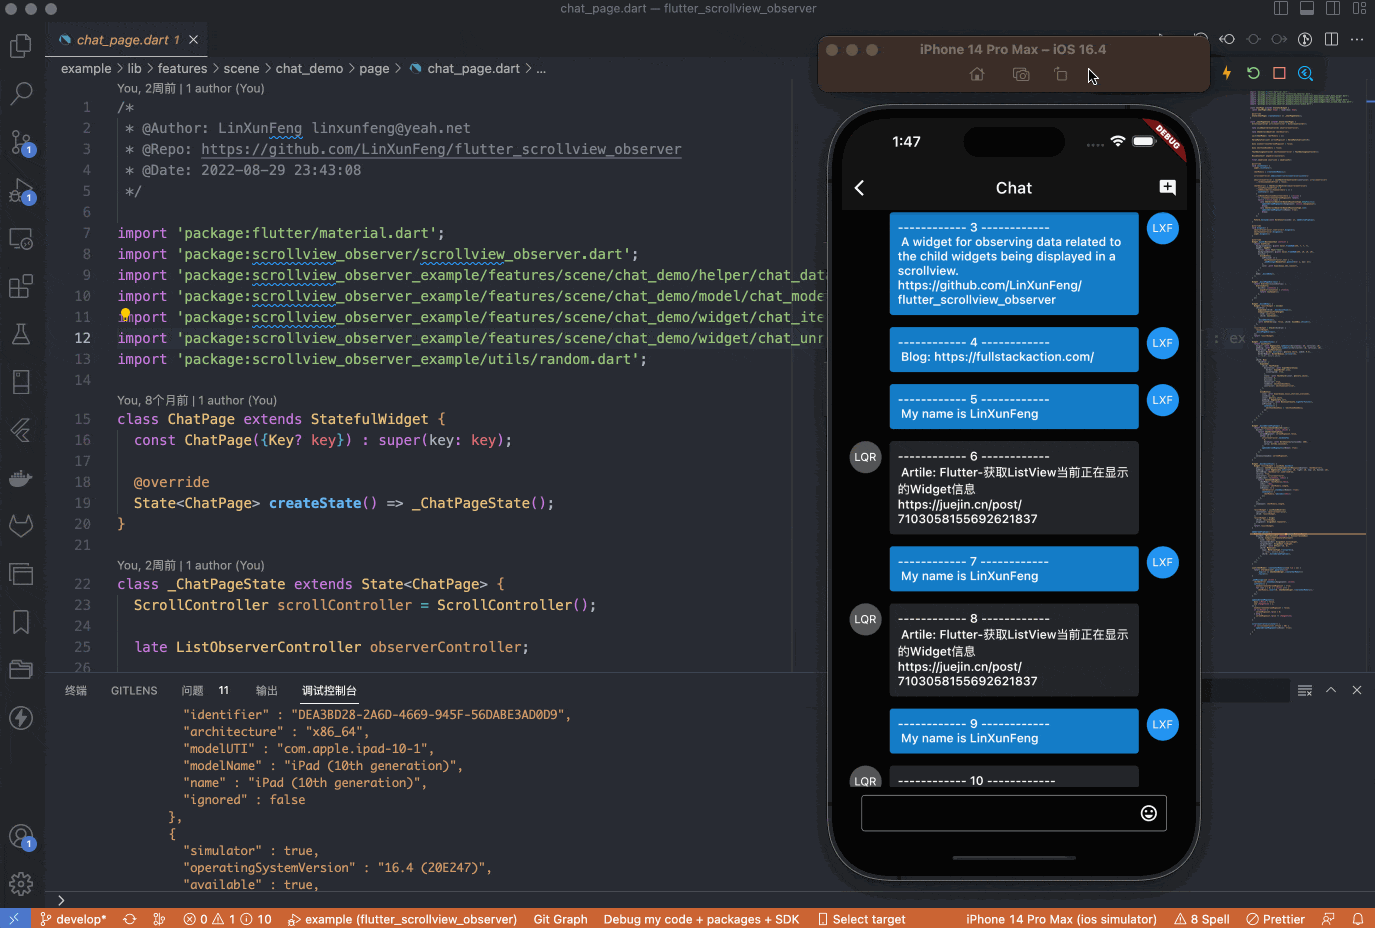Select the chat_page.dart editor tab
This screenshot has width=1375, height=928.
128,40
